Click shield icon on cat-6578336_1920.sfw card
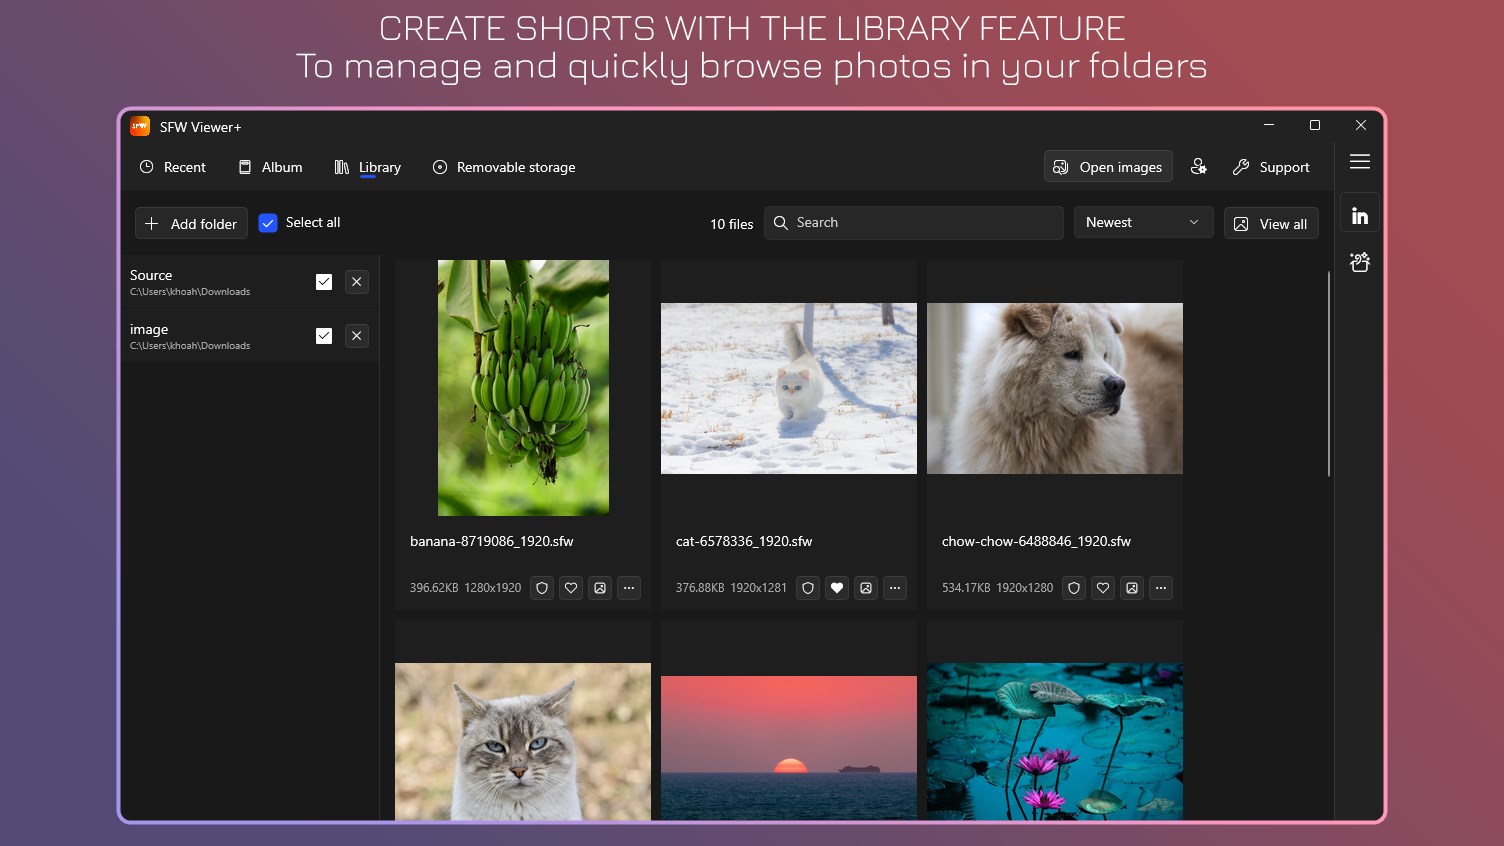Viewport: 1504px width, 846px height. [808, 588]
